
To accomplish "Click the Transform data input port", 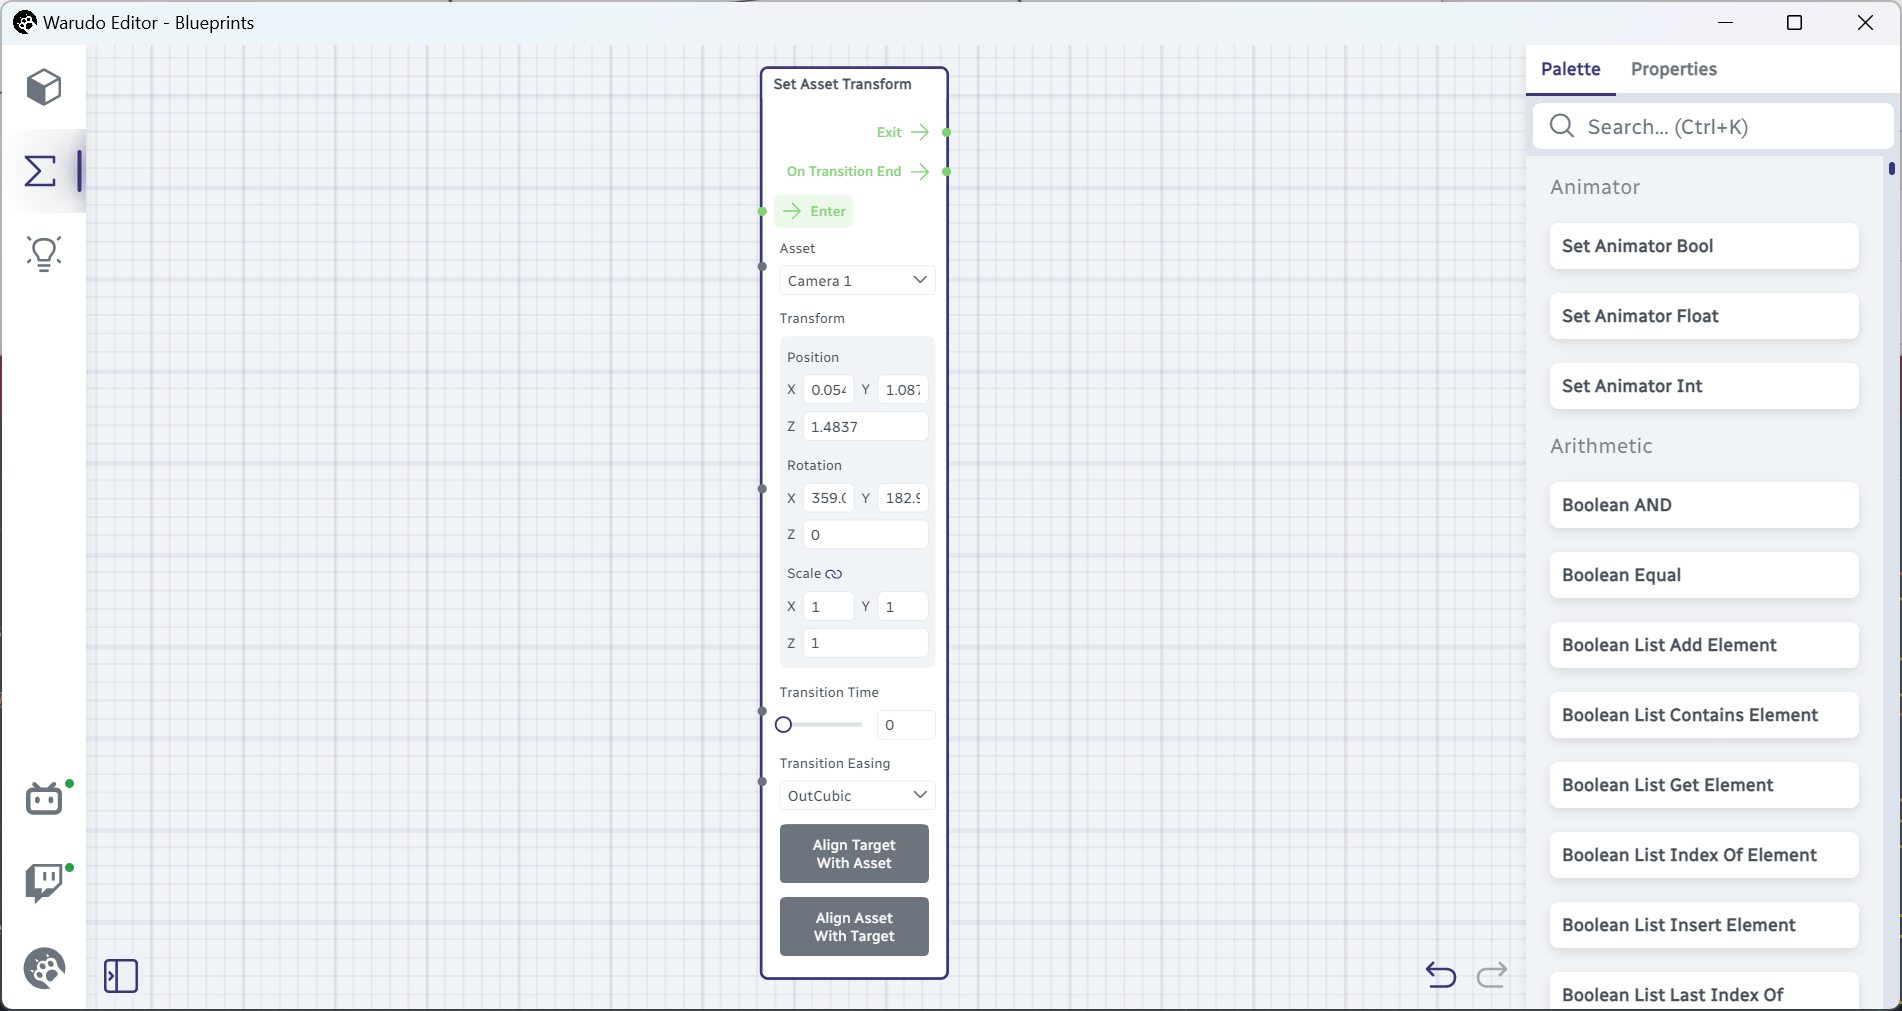I will (762, 489).
